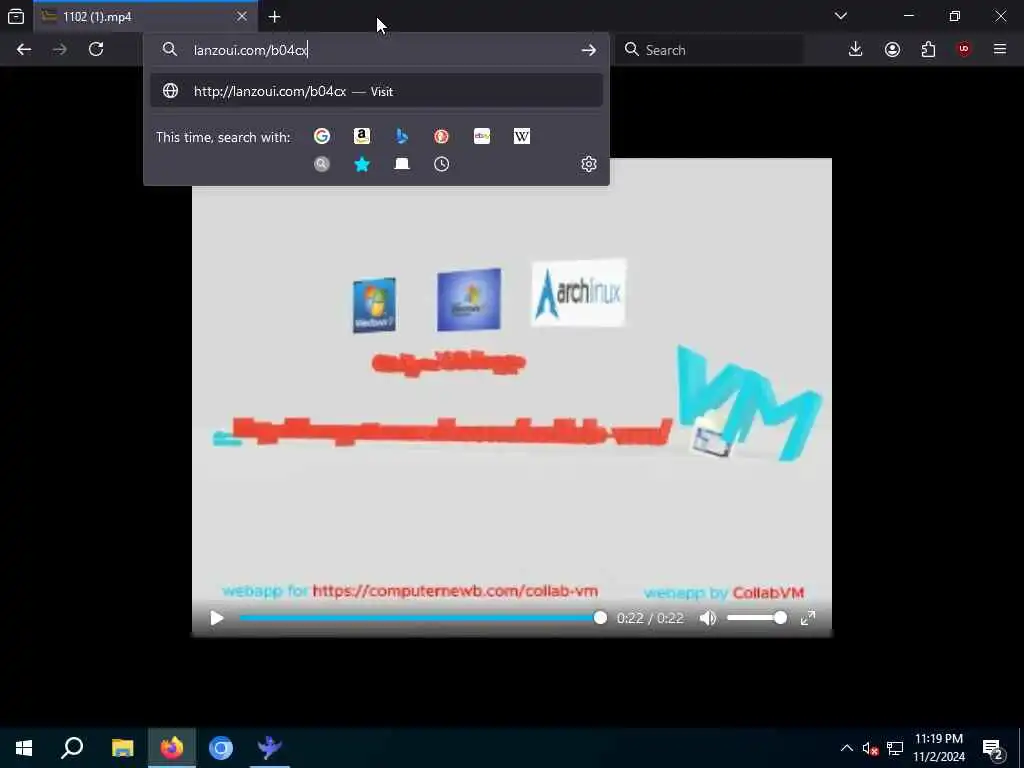Image resolution: width=1024 pixels, height=768 pixels.
Task: Reload the current page
Action: [x=96, y=50]
